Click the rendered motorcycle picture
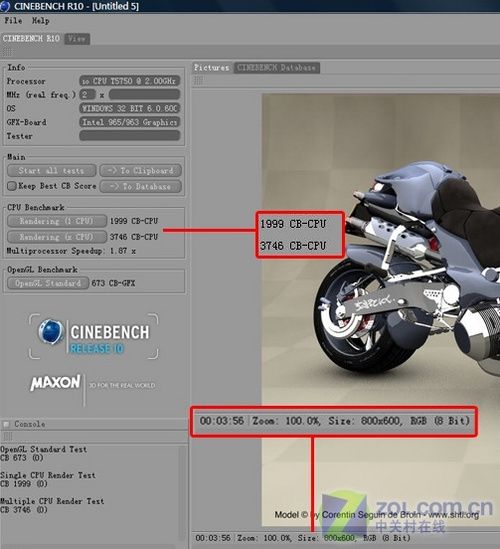Viewport: 500px width, 549px height. point(381,310)
